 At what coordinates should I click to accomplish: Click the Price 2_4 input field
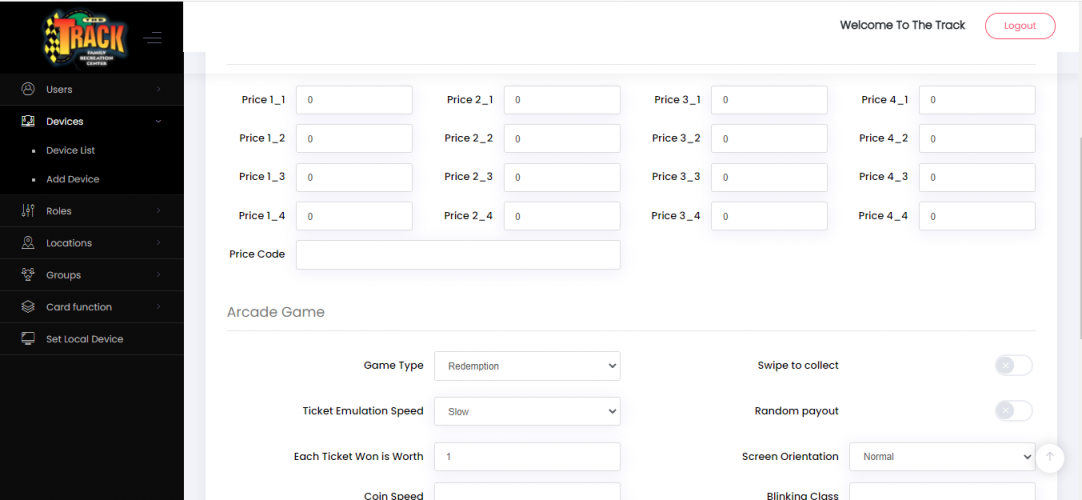[562, 216]
